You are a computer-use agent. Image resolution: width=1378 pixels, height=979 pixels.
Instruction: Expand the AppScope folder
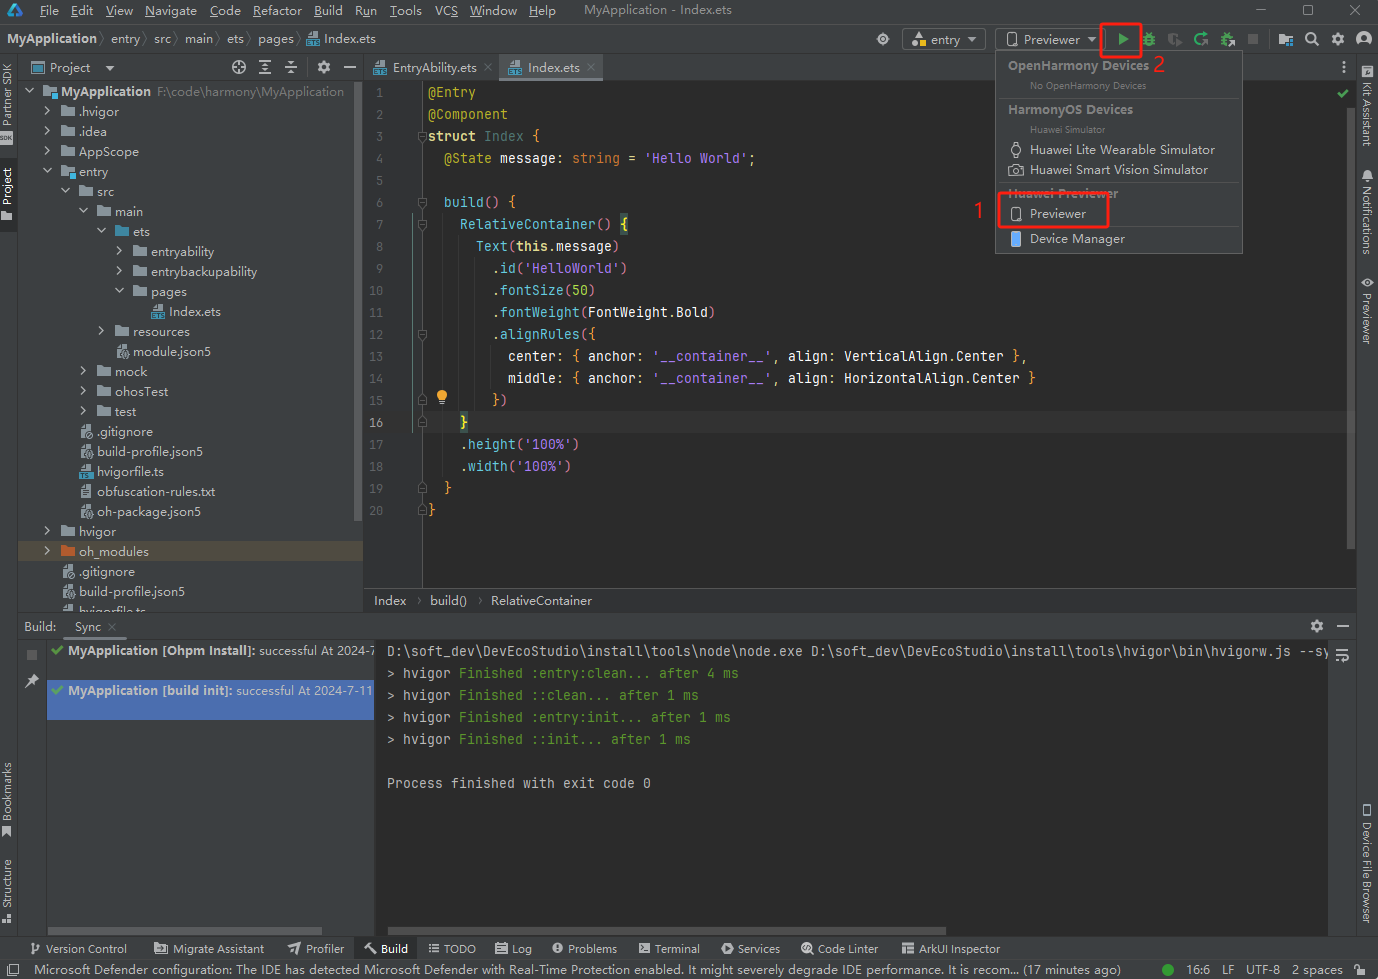pos(47,151)
